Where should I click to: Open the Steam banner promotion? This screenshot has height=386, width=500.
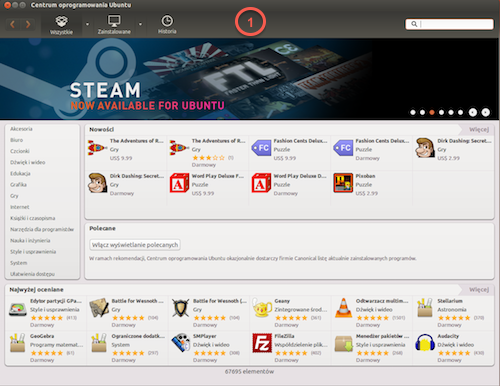coord(250,79)
